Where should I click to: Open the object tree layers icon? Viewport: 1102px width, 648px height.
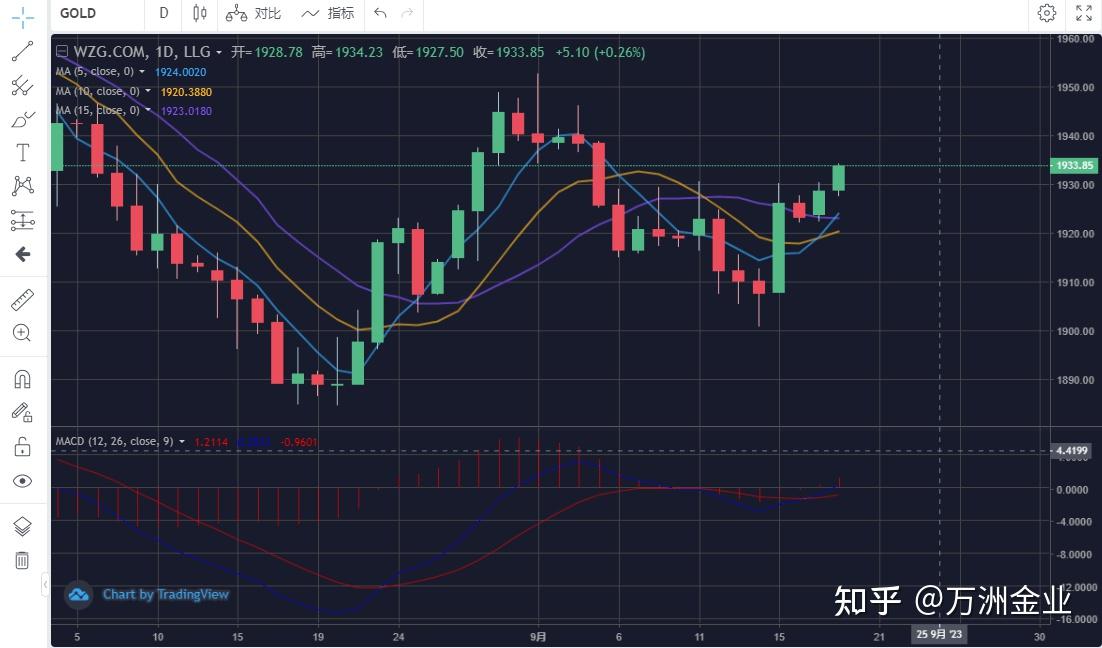pos(22,526)
